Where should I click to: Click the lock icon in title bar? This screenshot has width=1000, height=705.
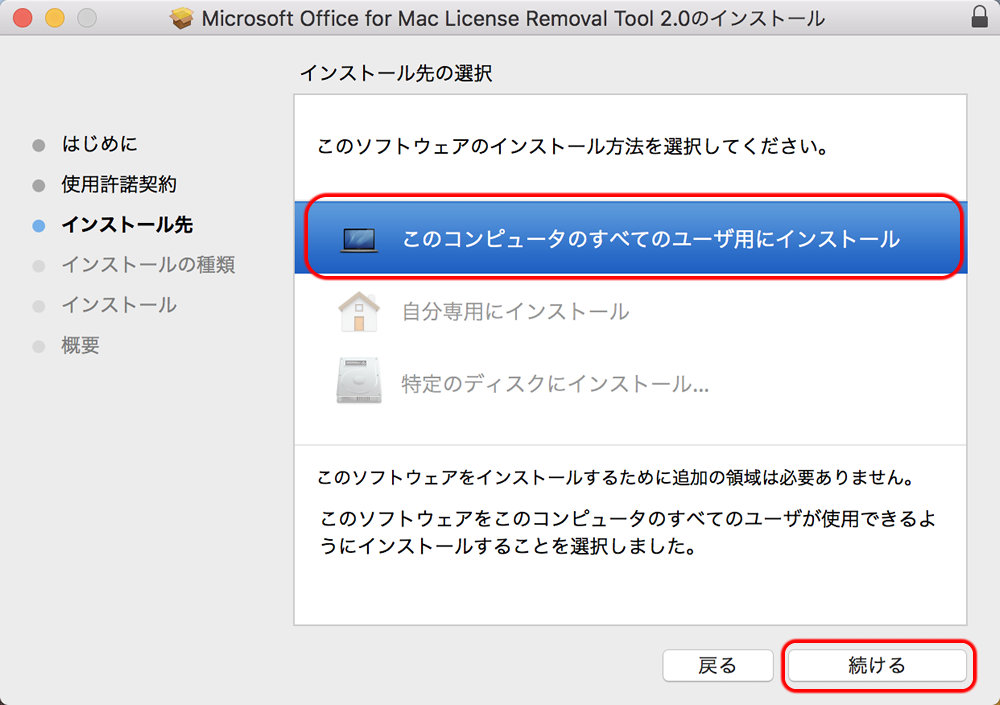tap(980, 17)
